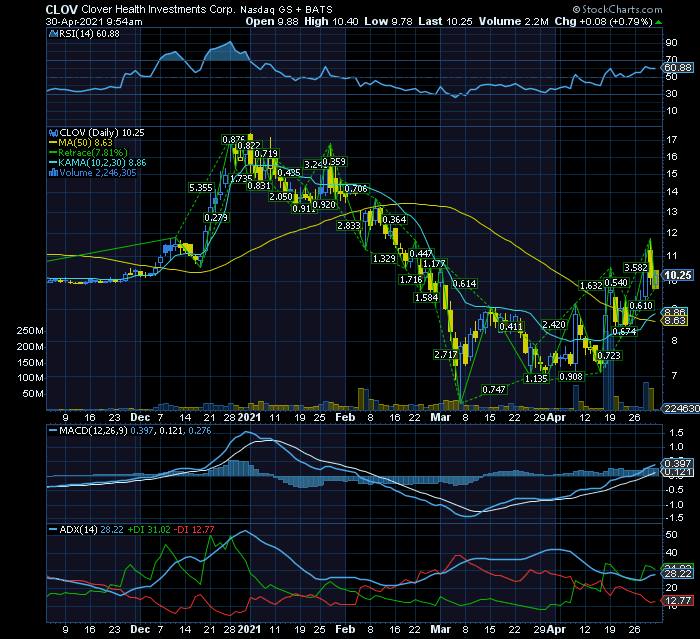Click the CLOV (Daily) 10.25 legend entry
Screen dimensions: 700x639
click(x=102, y=133)
